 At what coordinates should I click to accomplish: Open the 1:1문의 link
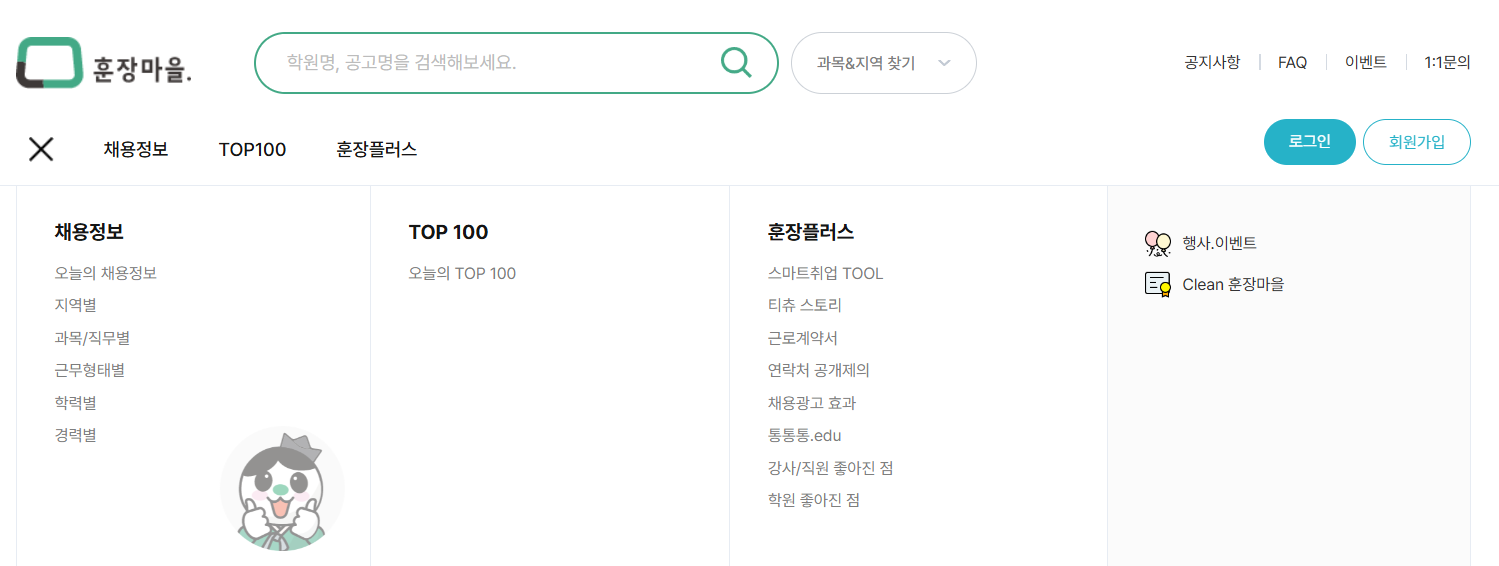1447,62
